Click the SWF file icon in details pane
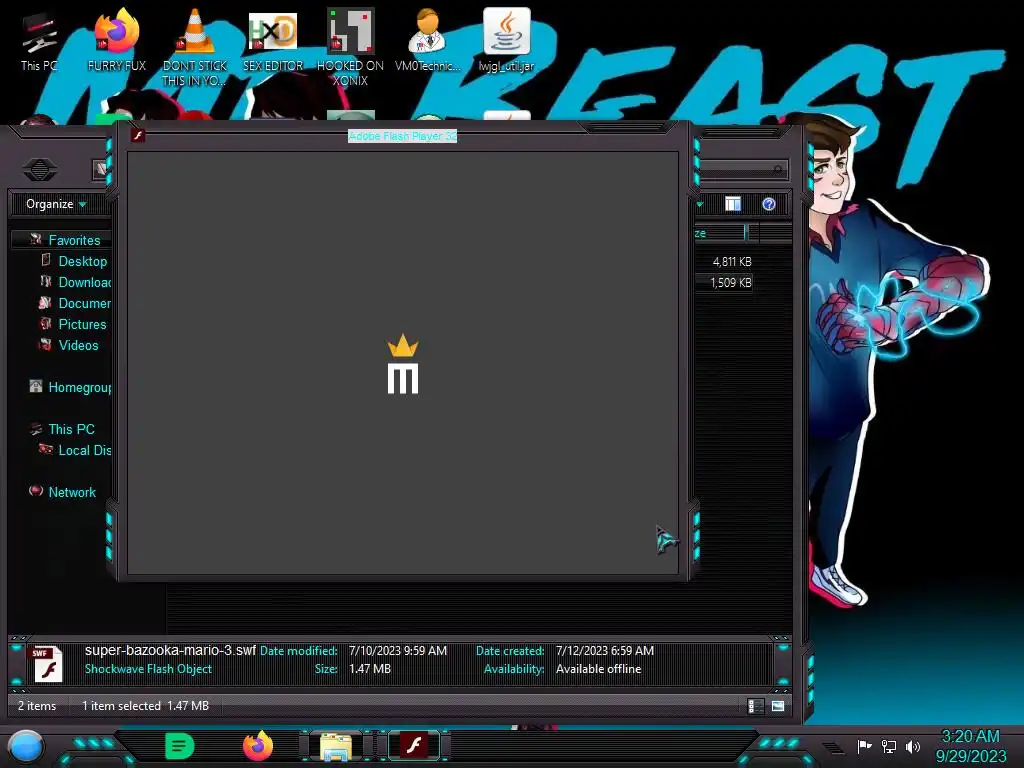The height and width of the screenshot is (768, 1024). pos(48,664)
